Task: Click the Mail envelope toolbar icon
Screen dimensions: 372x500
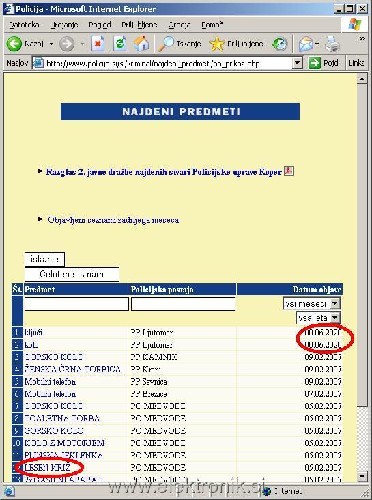Action: pyautogui.click(x=305, y=44)
